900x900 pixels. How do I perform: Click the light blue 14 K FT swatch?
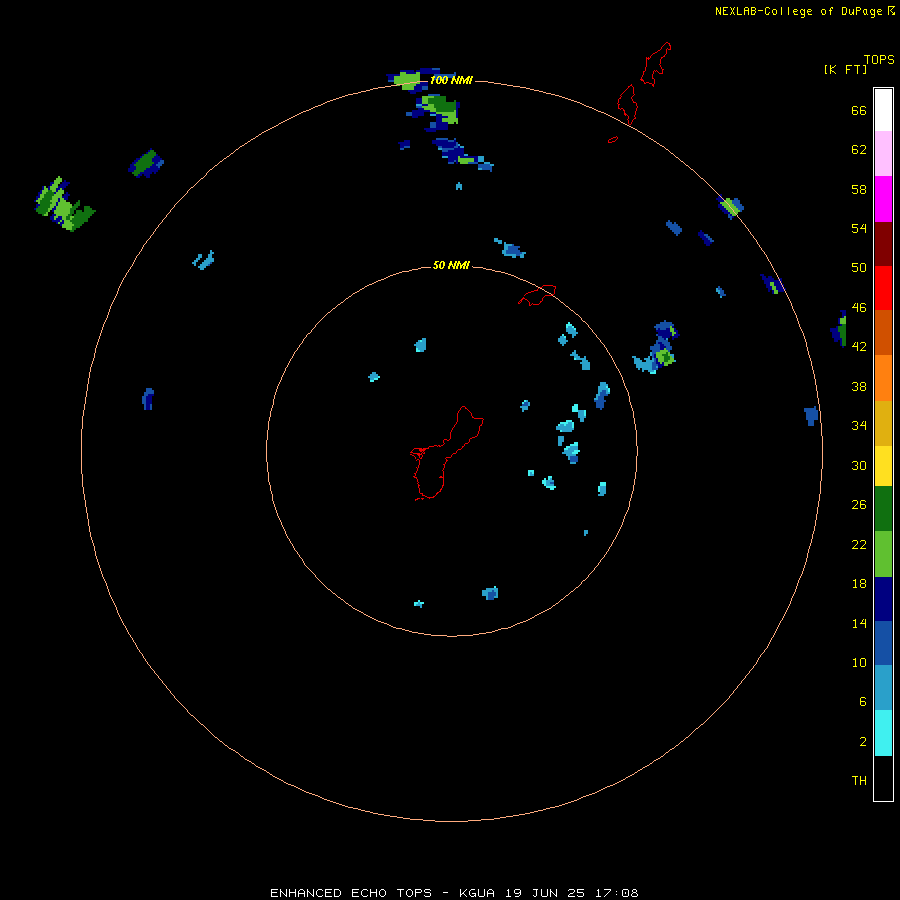coord(883,687)
